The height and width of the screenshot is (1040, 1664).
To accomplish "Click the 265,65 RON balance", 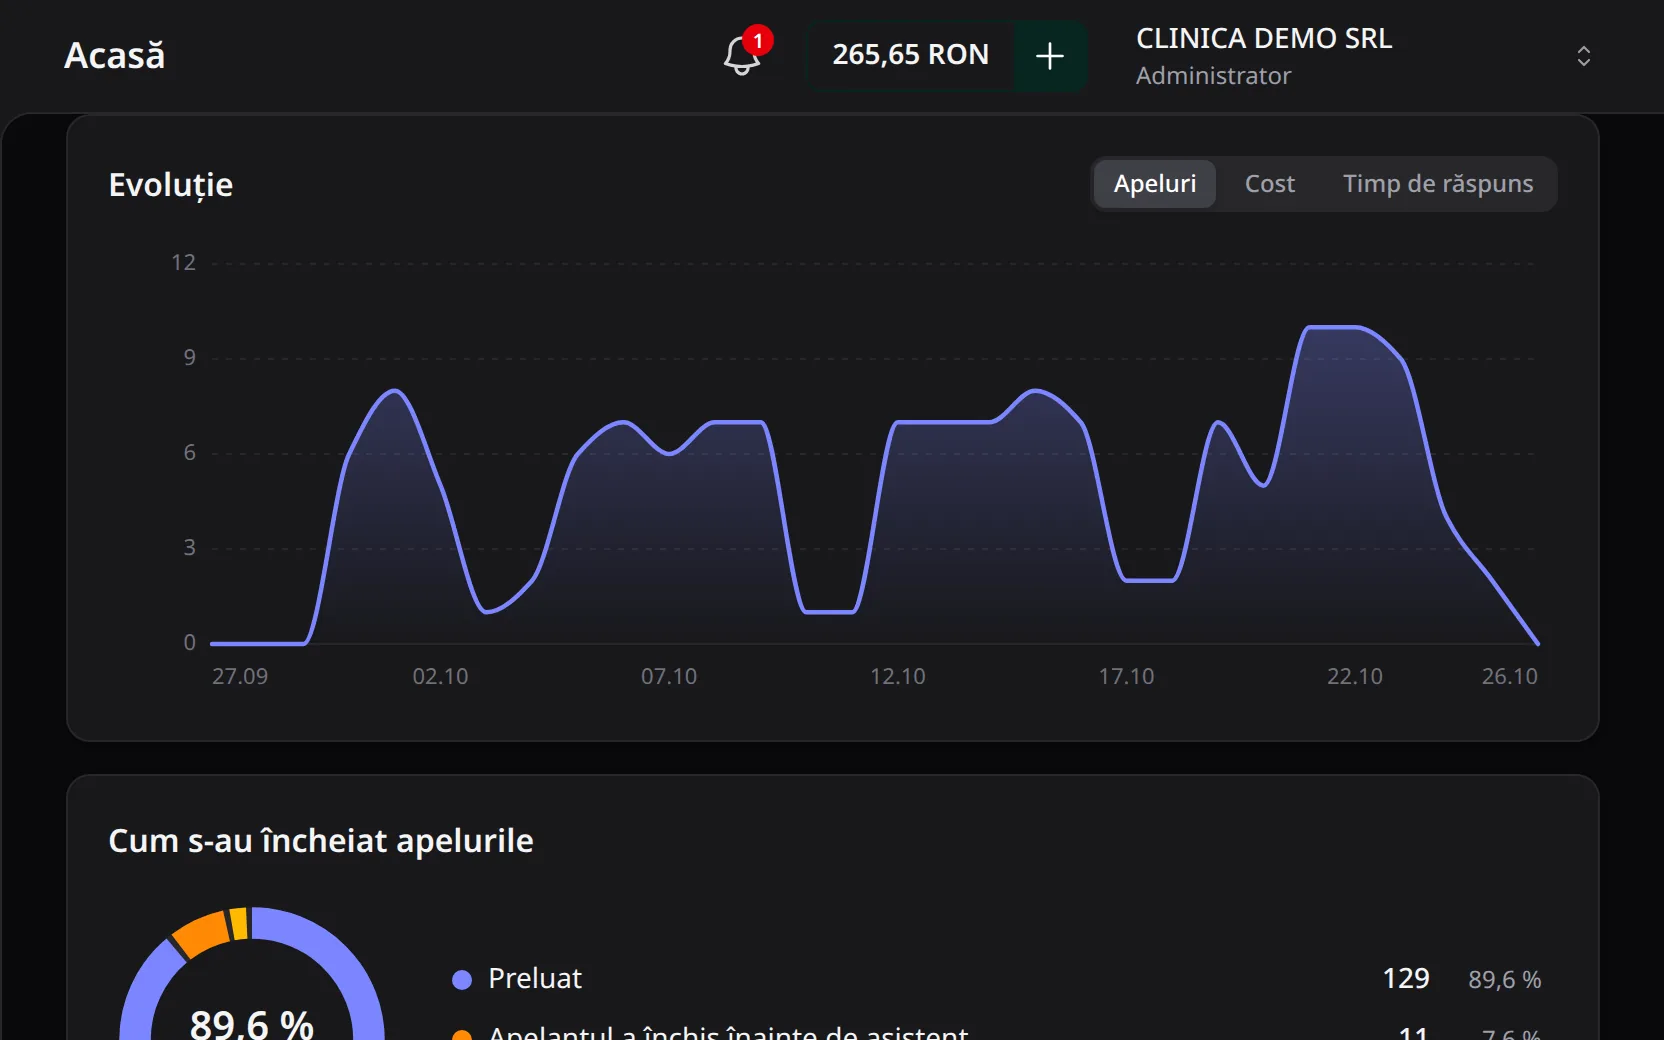I will (x=910, y=55).
